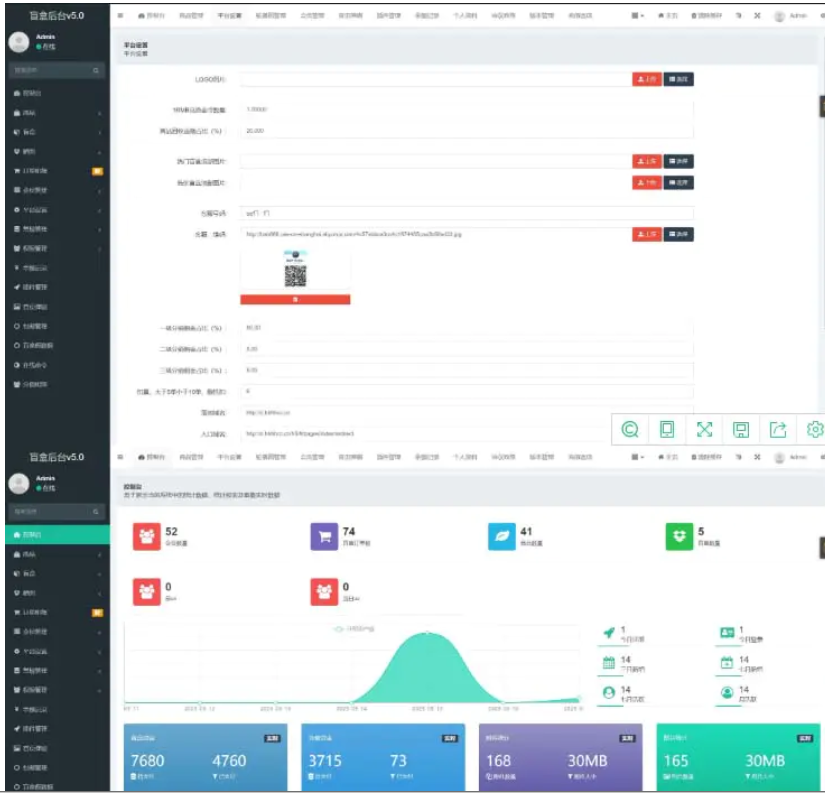
Task: Click the red users icon beside 52
Action: coord(146,536)
